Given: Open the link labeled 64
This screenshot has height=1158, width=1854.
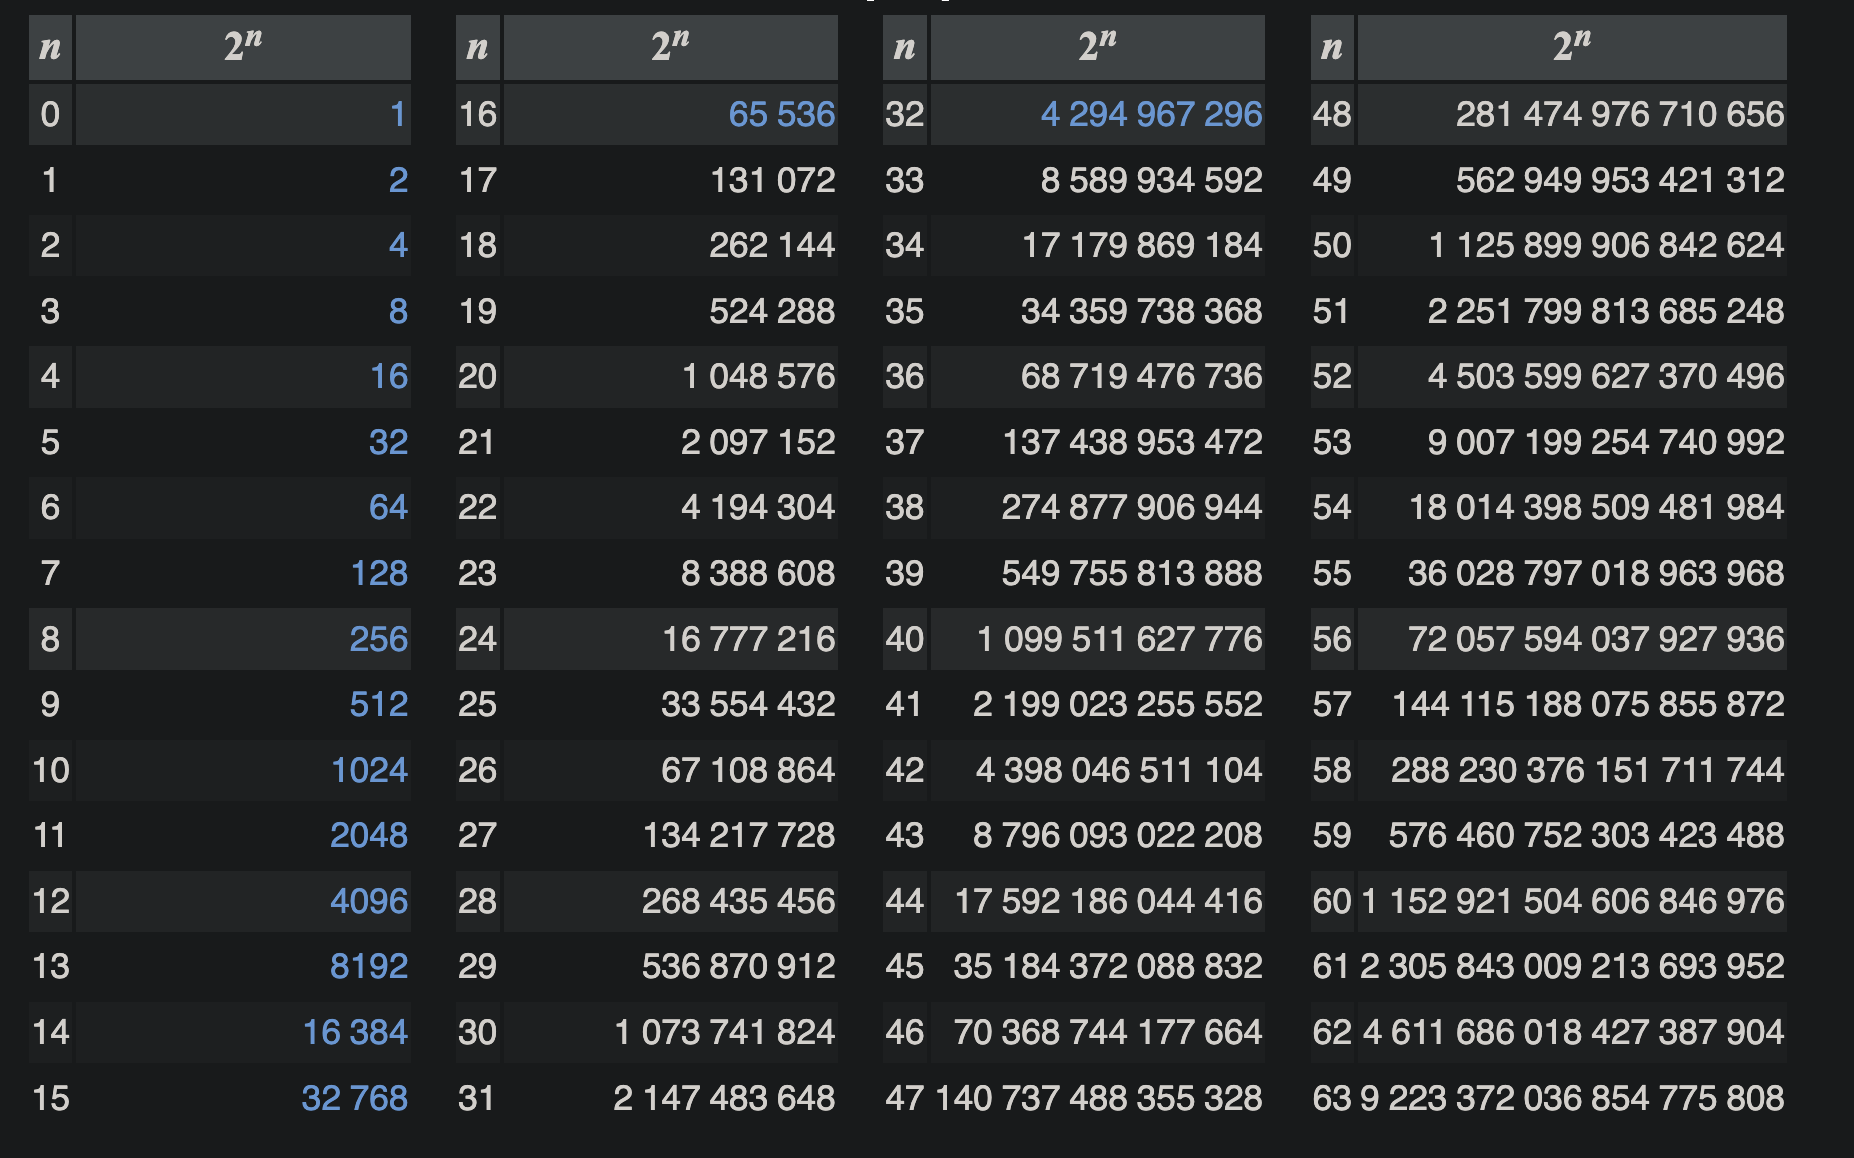Looking at the screenshot, I should point(390,508).
